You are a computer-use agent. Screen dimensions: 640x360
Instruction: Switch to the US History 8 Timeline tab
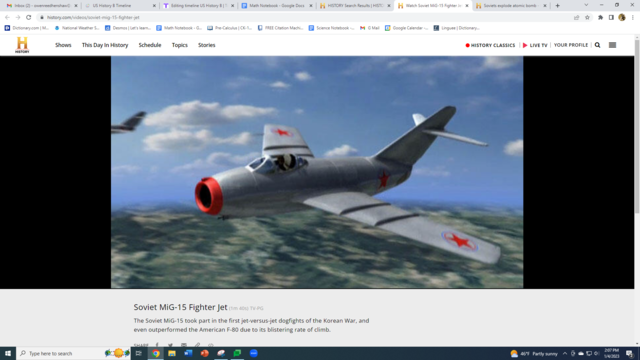(x=119, y=6)
